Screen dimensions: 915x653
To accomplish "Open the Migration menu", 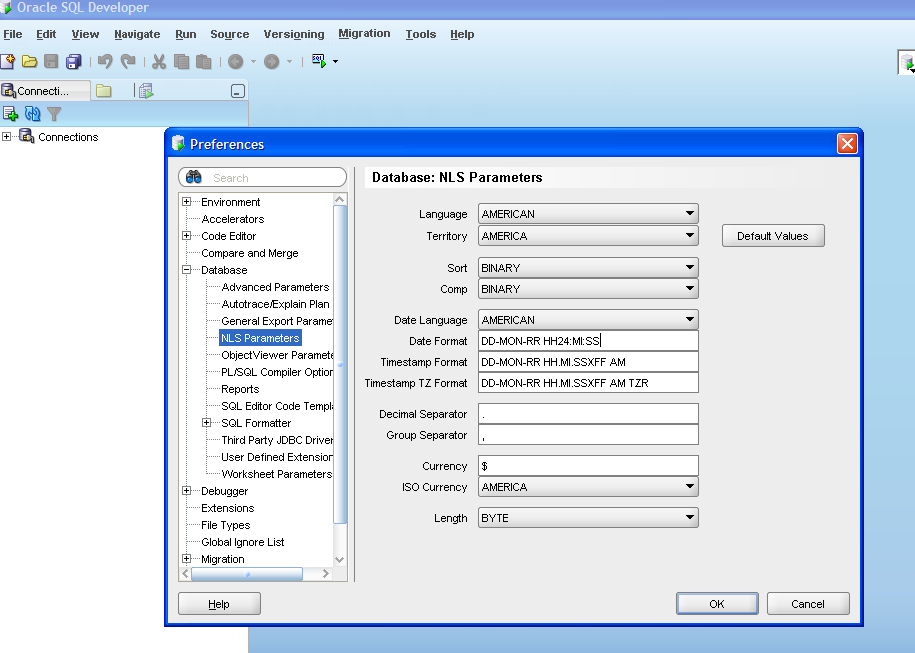I will 364,34.
